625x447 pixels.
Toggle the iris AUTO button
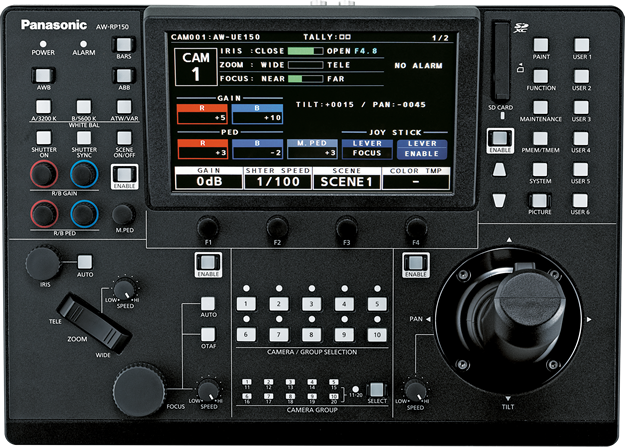coord(85,262)
